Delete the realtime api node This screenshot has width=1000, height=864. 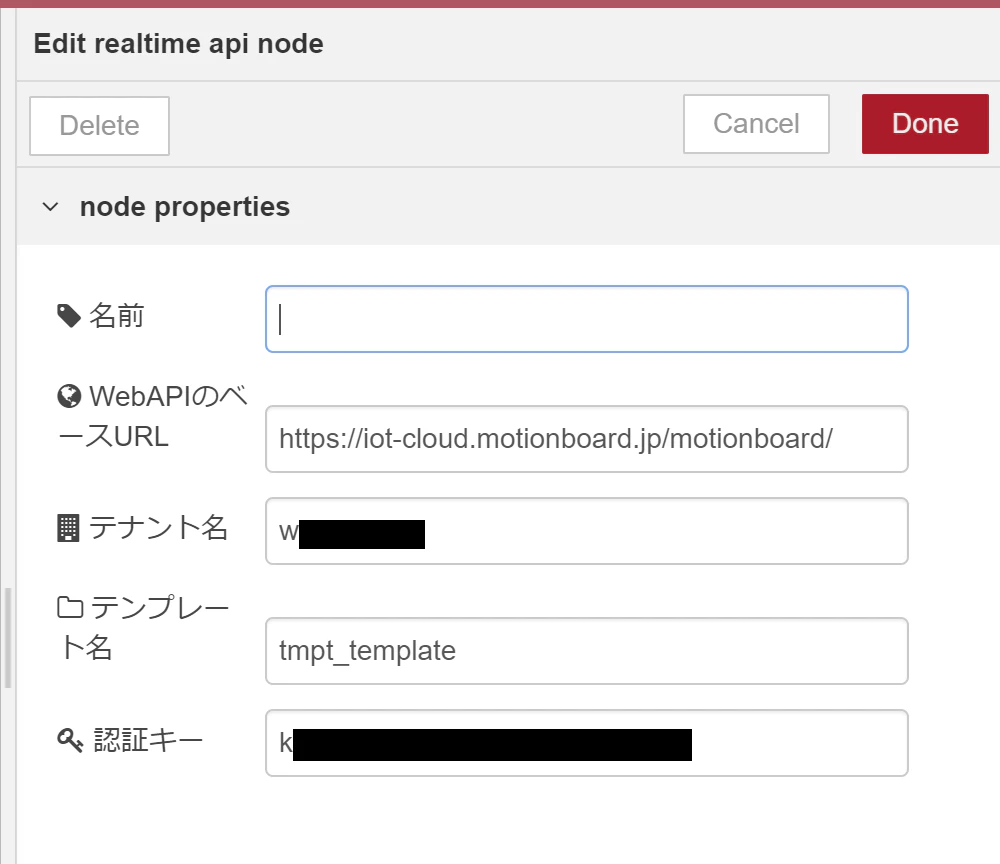coord(99,126)
